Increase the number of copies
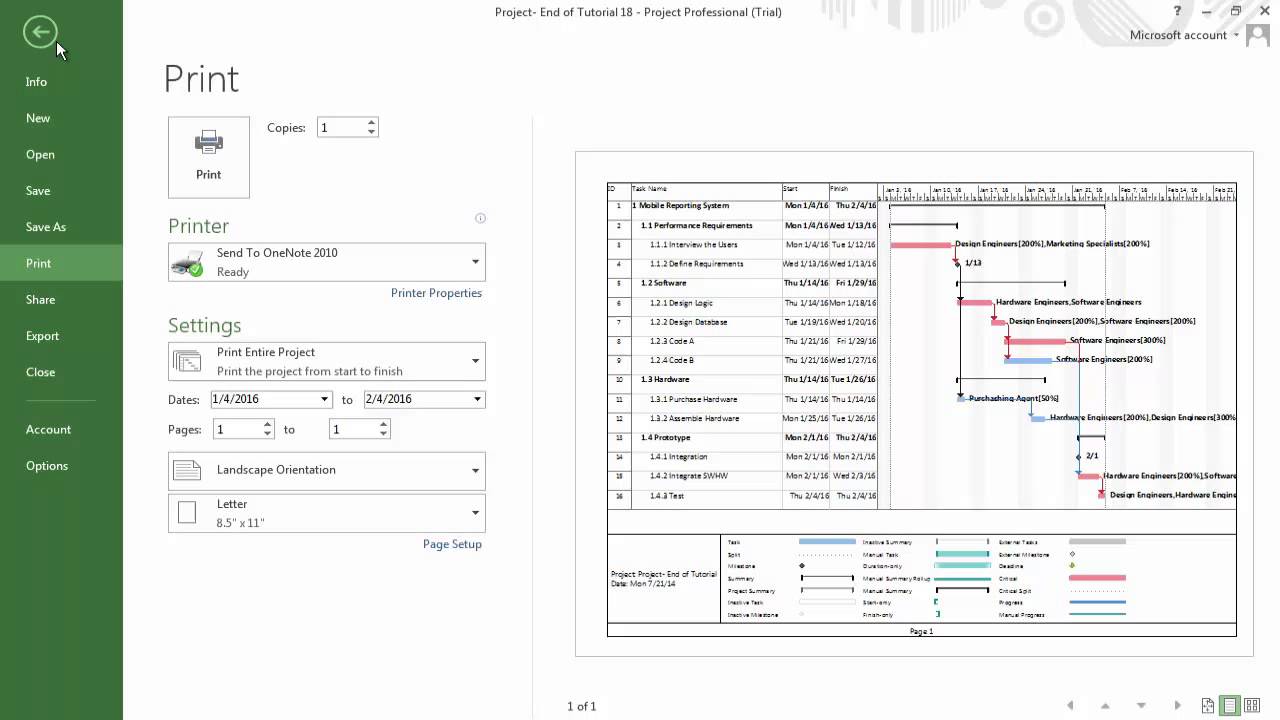Image resolution: width=1280 pixels, height=720 pixels. point(372,123)
